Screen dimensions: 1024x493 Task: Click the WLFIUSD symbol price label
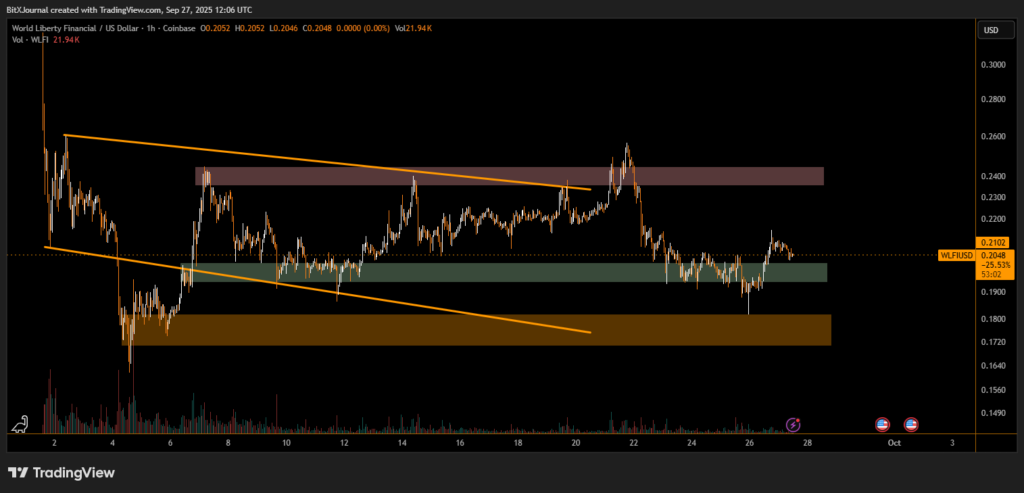tap(957, 256)
